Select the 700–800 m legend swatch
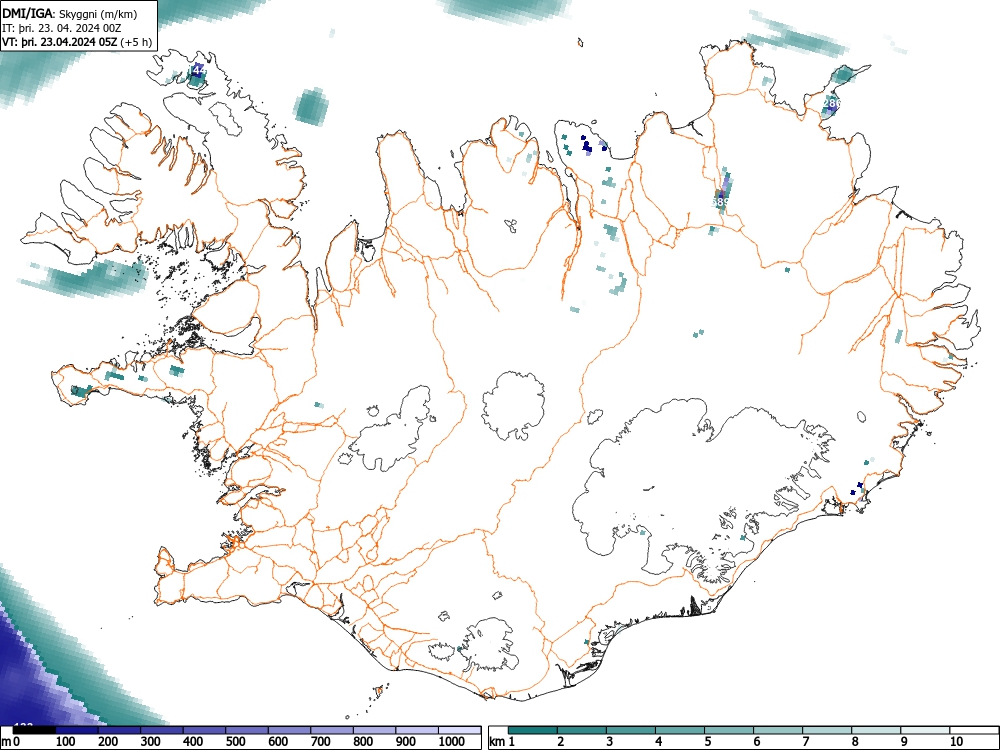The width and height of the screenshot is (1000, 750). click(332, 730)
